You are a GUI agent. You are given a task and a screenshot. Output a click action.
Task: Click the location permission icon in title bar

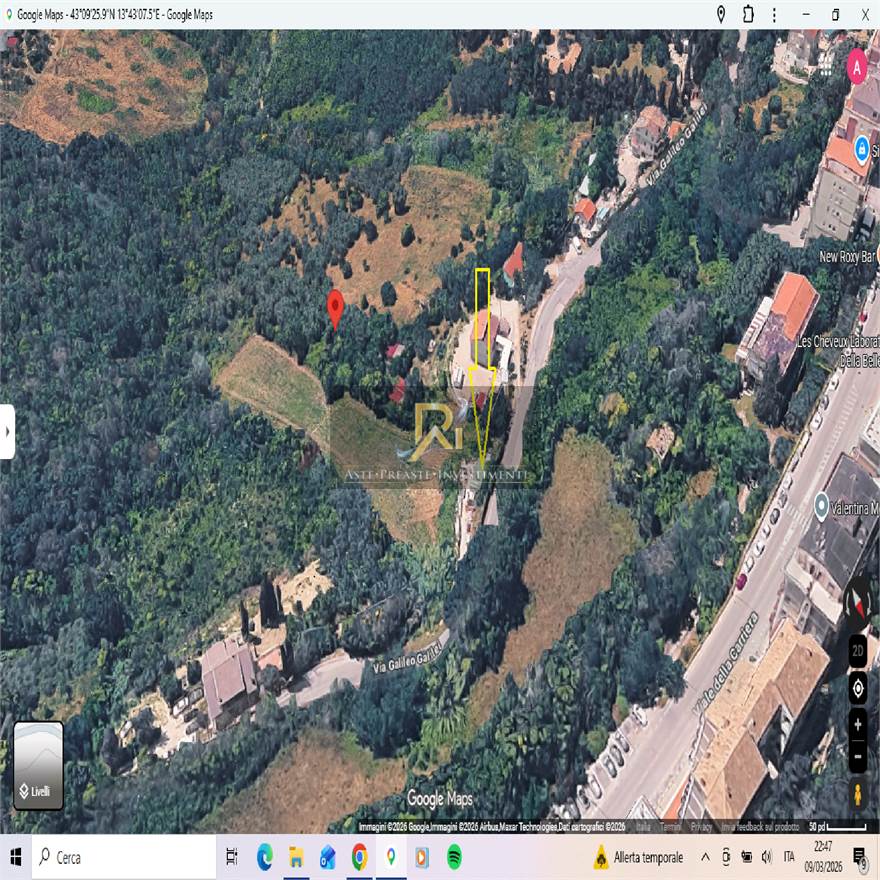[x=721, y=15]
